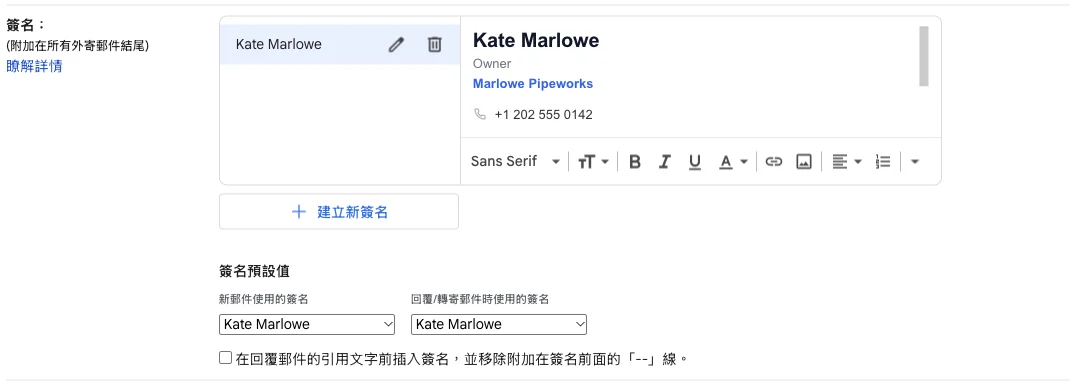The image size is (1076, 387).
Task: Open the text size menu
Action: click(593, 162)
